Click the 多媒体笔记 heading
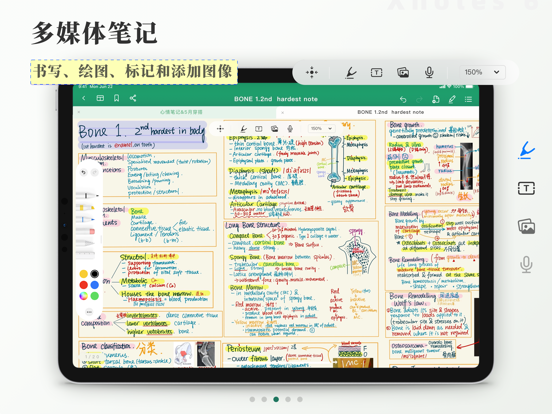Image resolution: width=552 pixels, height=414 pixels. click(94, 33)
